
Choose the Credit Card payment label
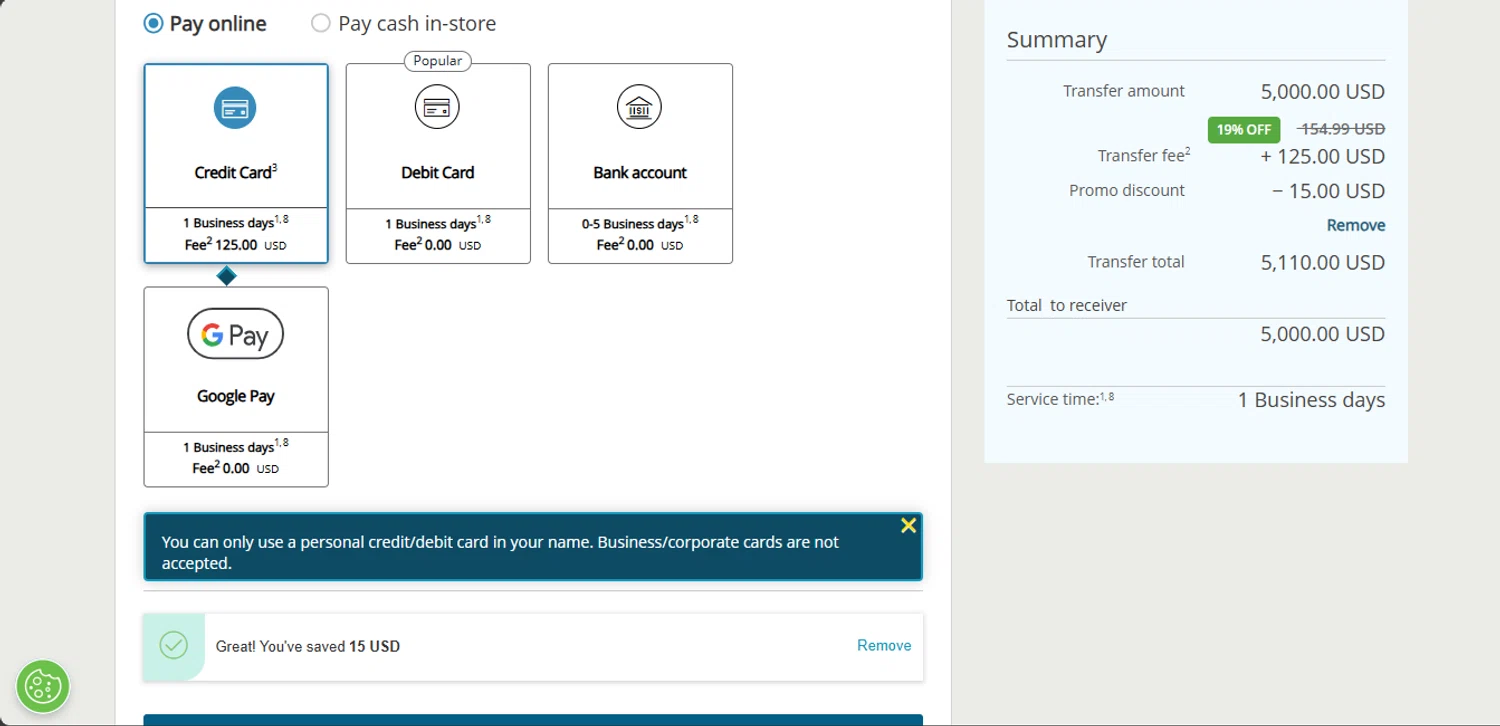pyautogui.click(x=235, y=172)
